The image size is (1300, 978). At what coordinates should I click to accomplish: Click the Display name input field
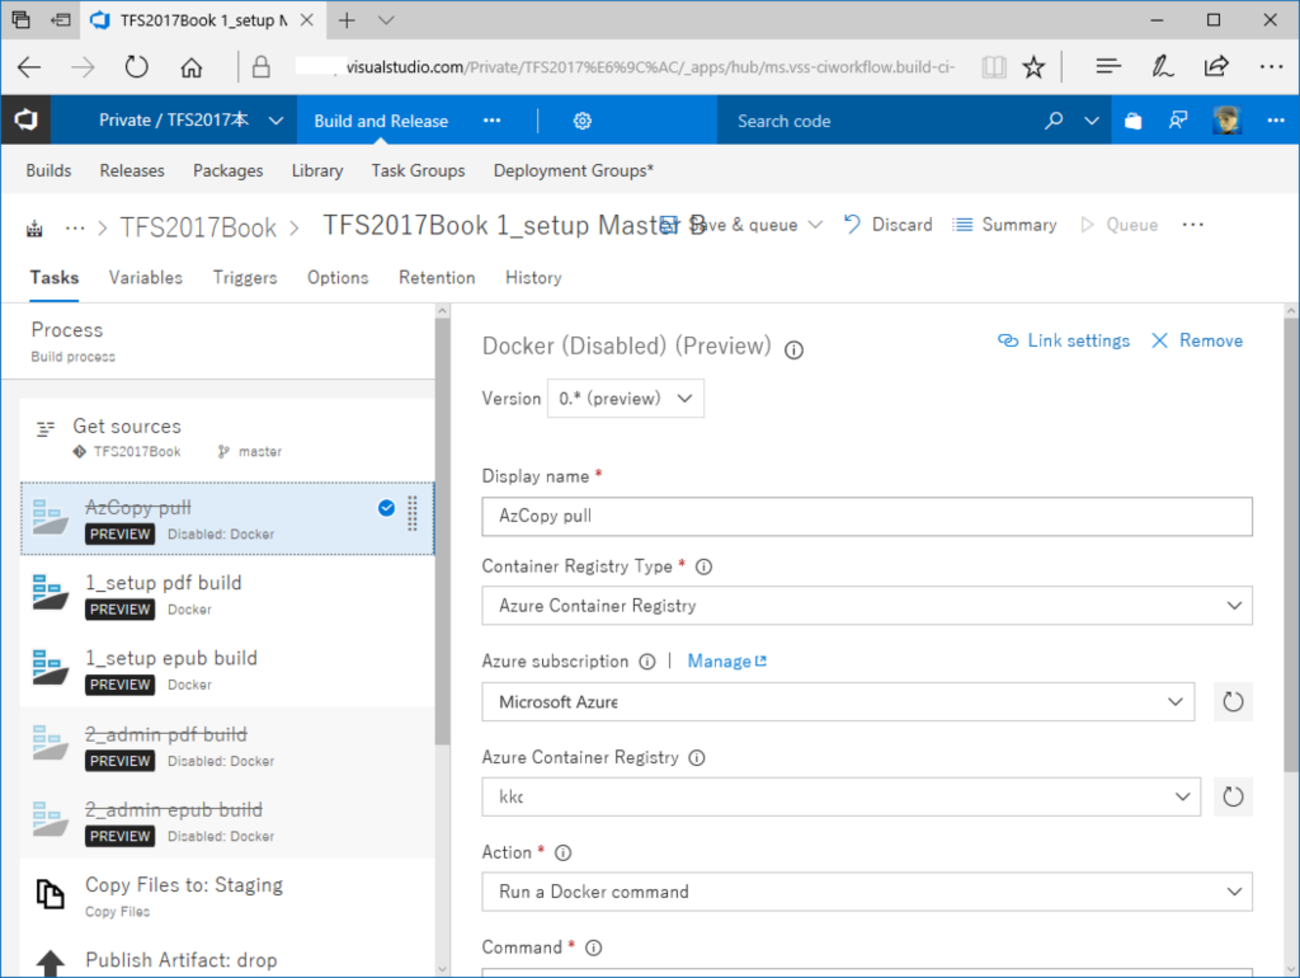tap(866, 516)
